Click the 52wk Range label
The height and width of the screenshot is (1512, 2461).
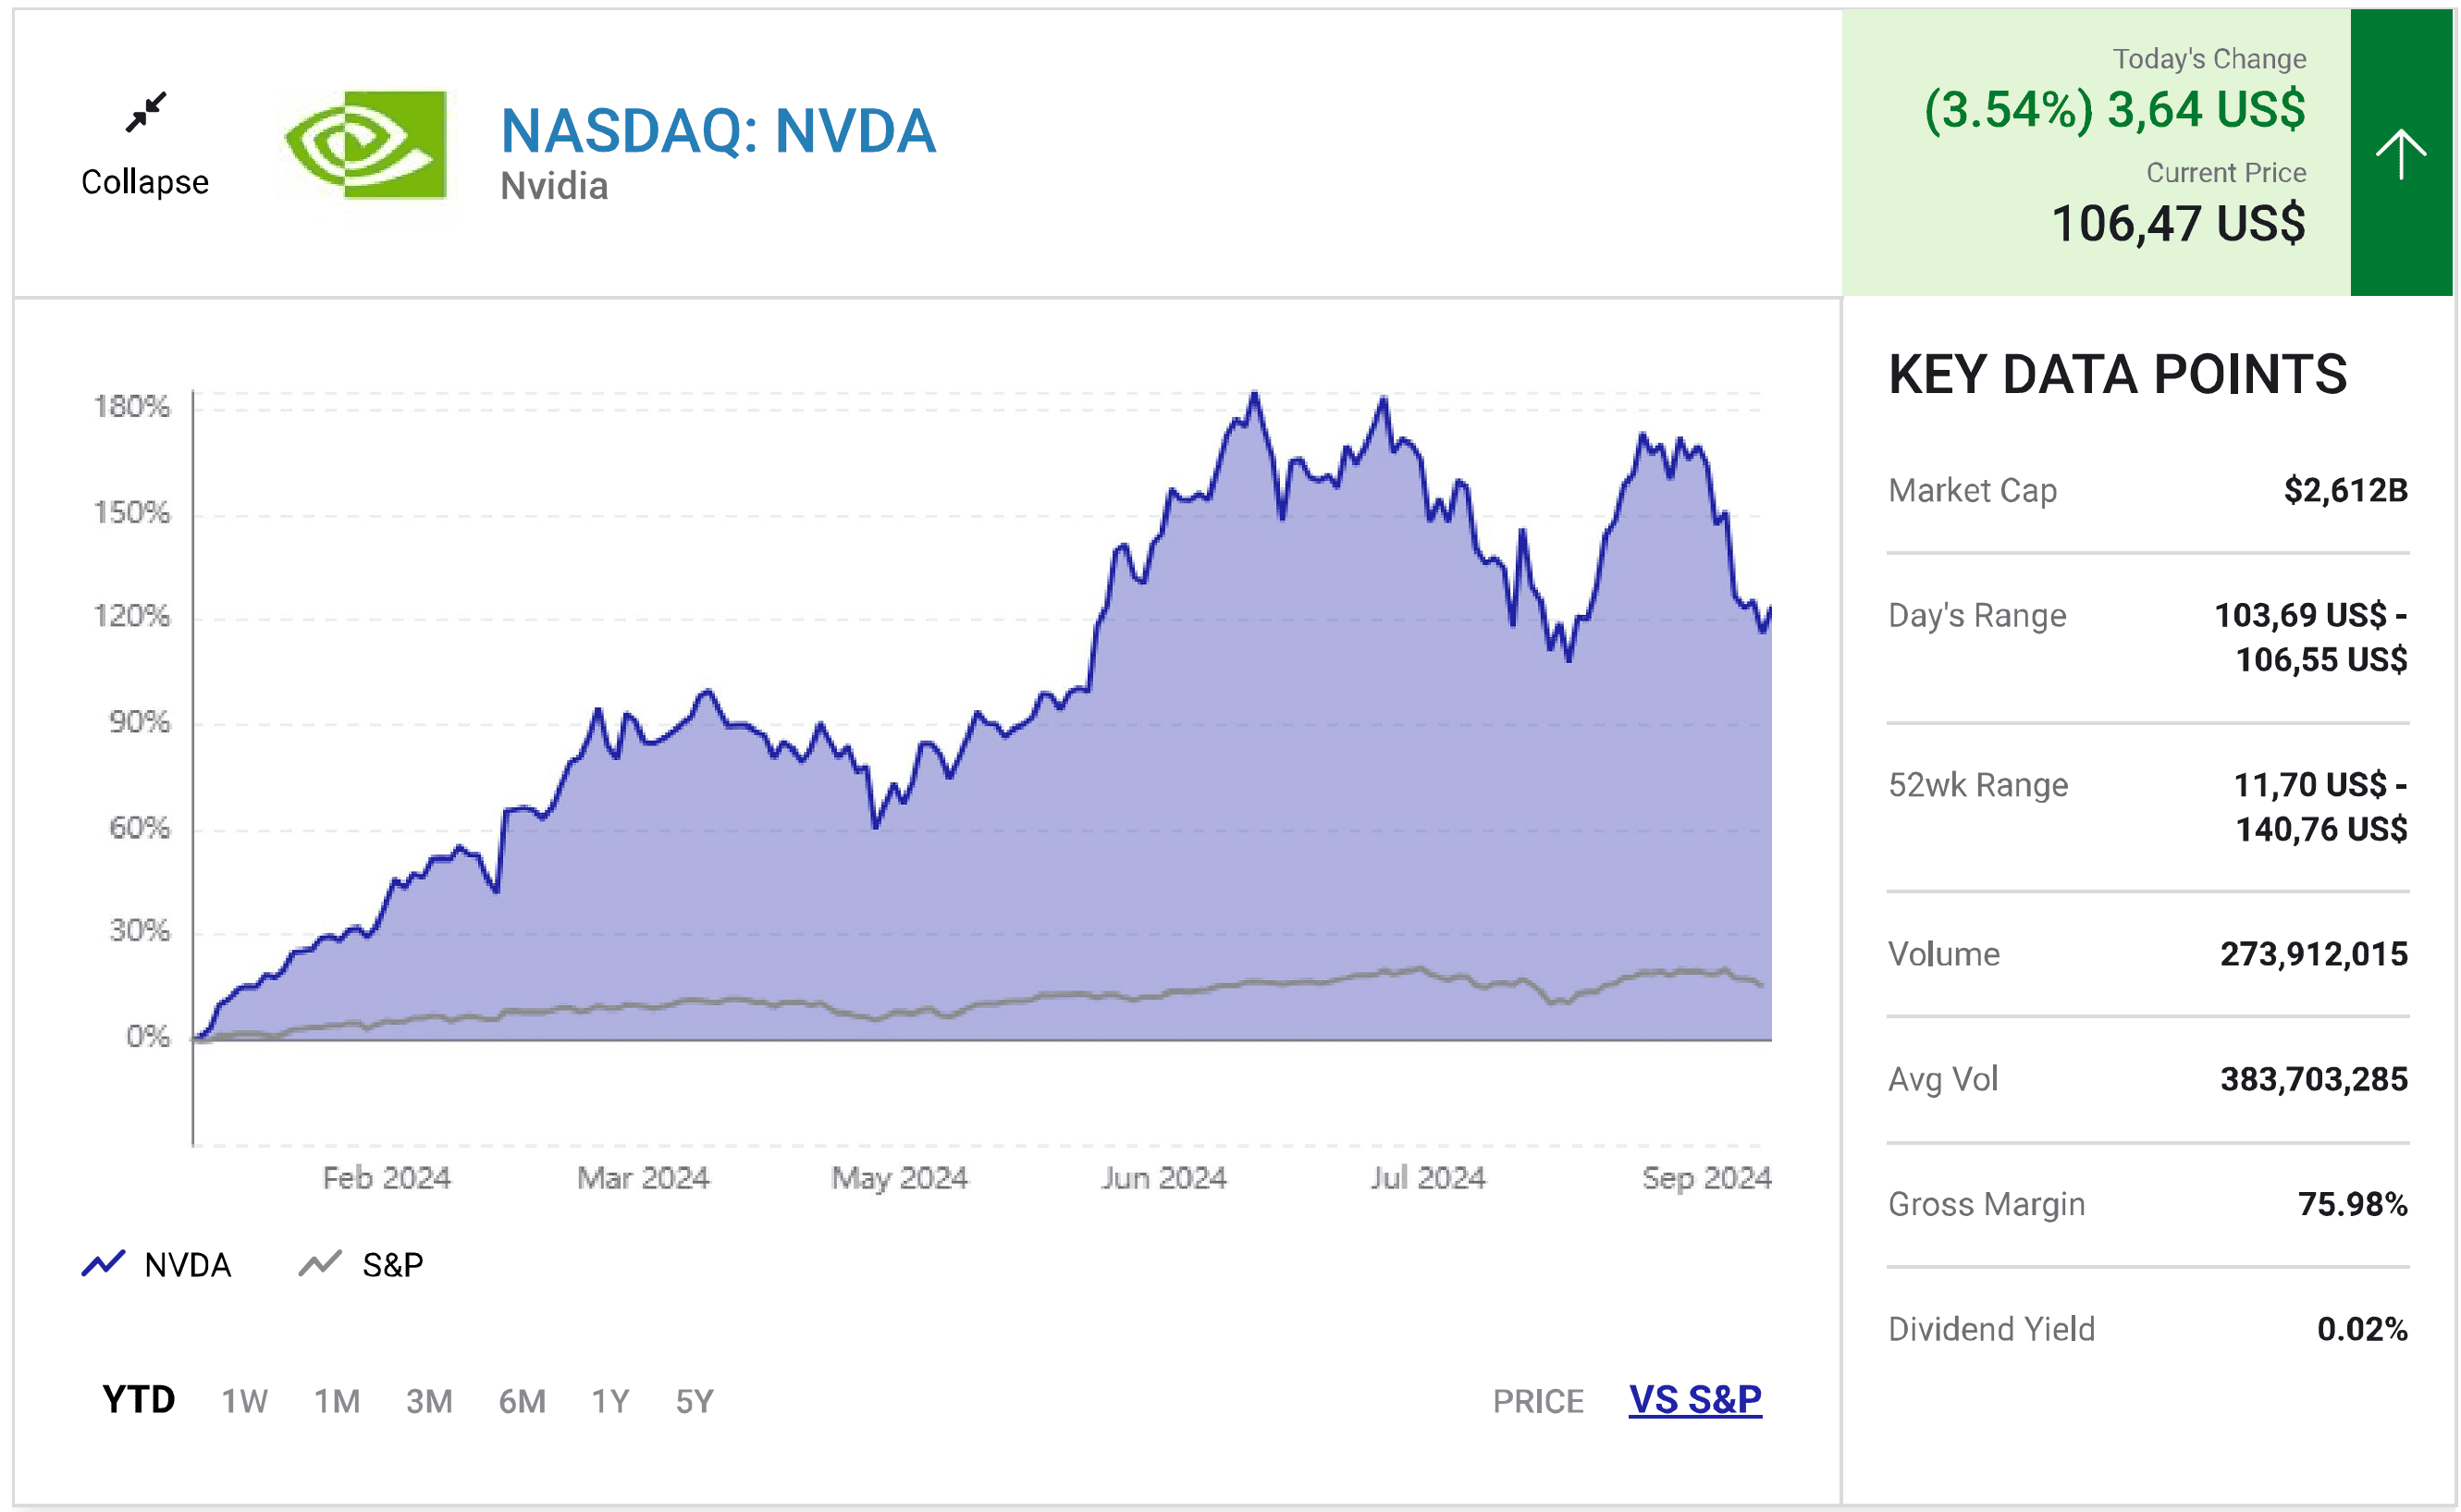click(1977, 785)
